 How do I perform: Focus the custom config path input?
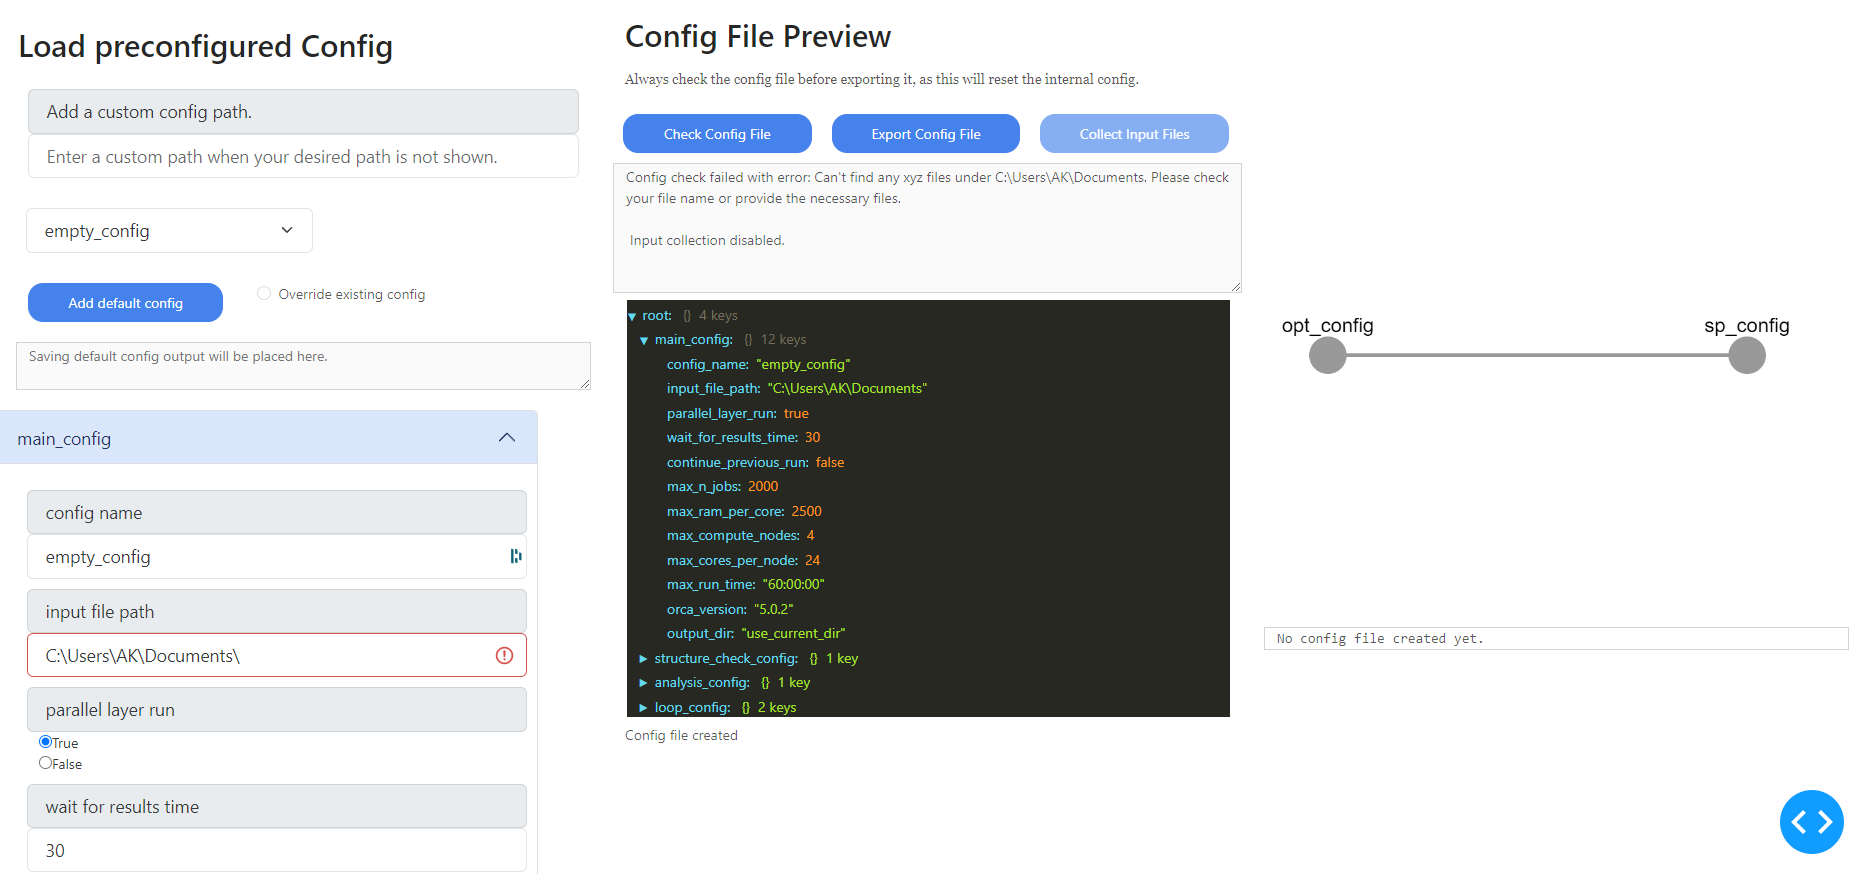pyautogui.click(x=303, y=157)
